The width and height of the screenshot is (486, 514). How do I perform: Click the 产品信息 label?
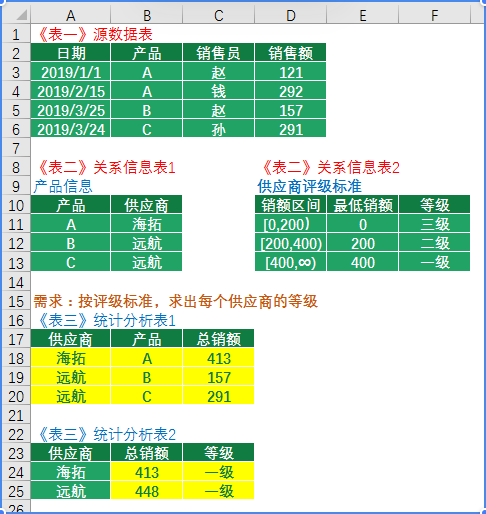63,186
